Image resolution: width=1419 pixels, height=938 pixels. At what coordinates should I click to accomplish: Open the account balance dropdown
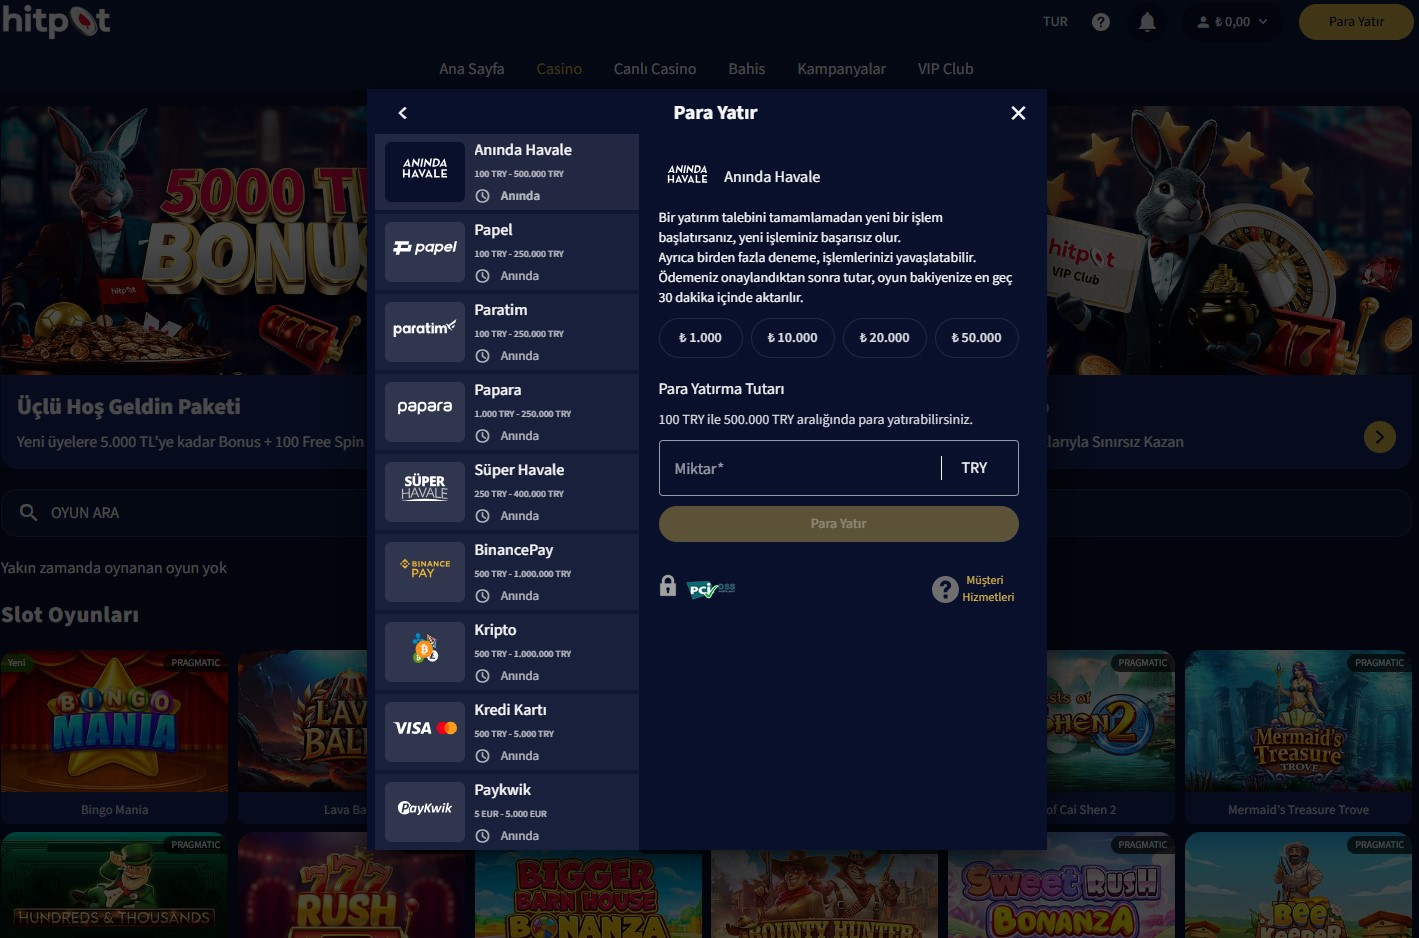1232,22
